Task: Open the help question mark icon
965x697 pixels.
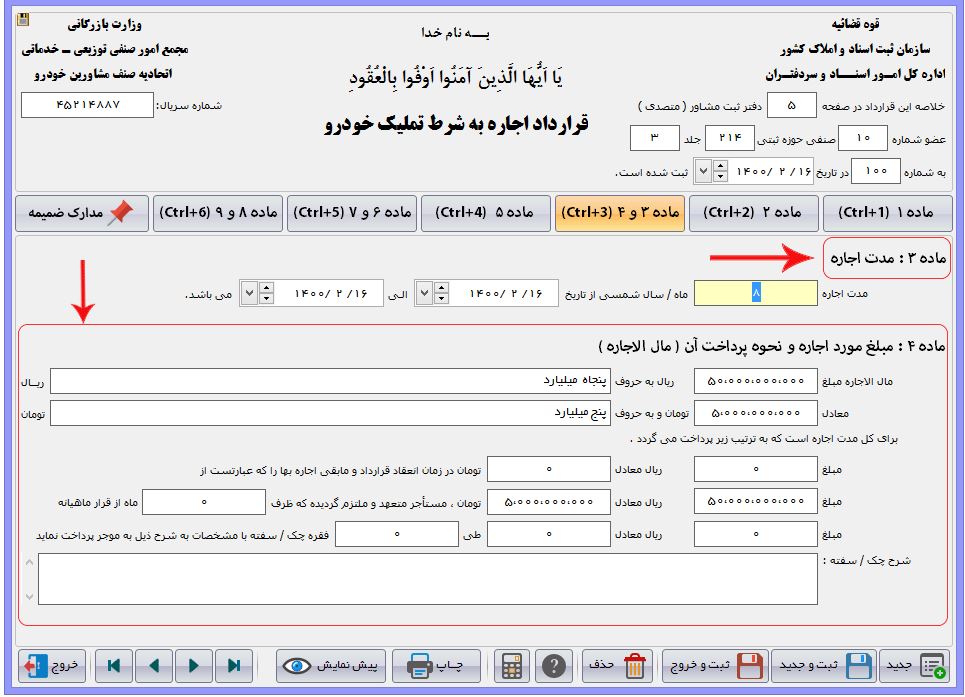Action: [554, 666]
